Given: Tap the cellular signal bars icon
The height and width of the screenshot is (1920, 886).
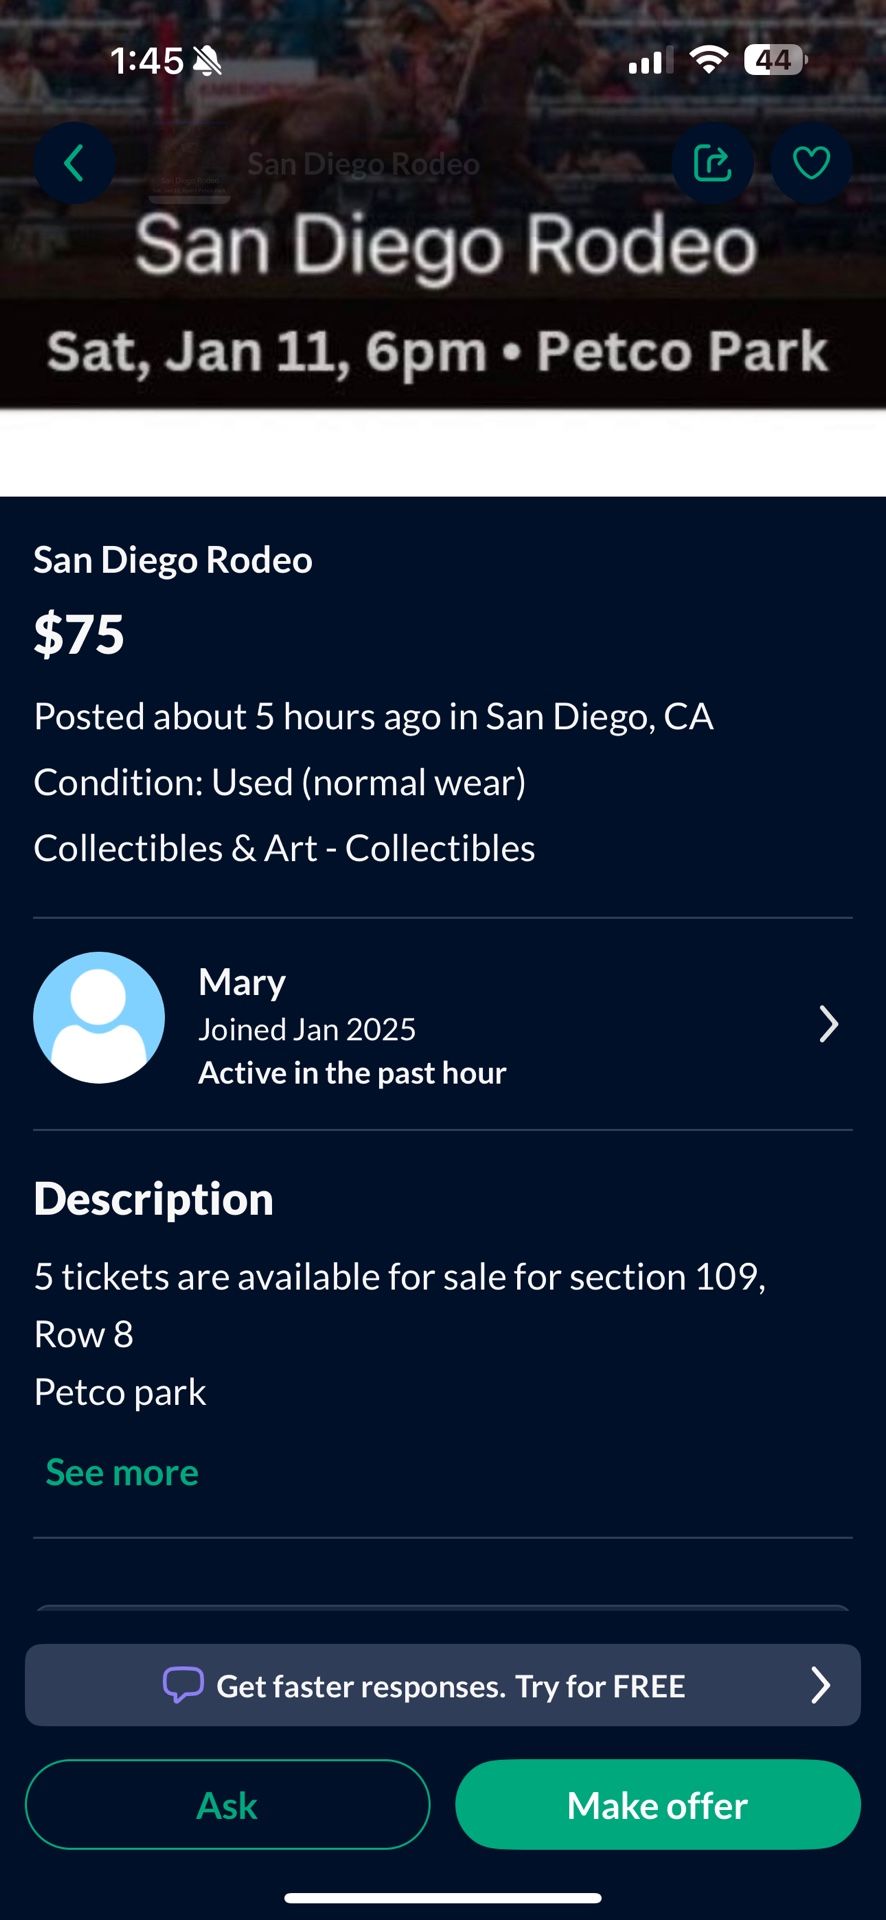Looking at the screenshot, I should [650, 61].
